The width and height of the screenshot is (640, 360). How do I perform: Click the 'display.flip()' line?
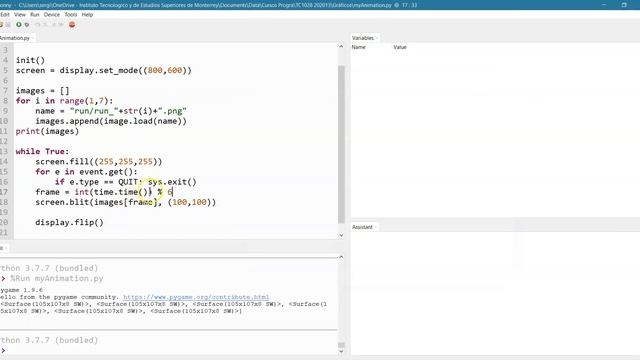(69, 222)
